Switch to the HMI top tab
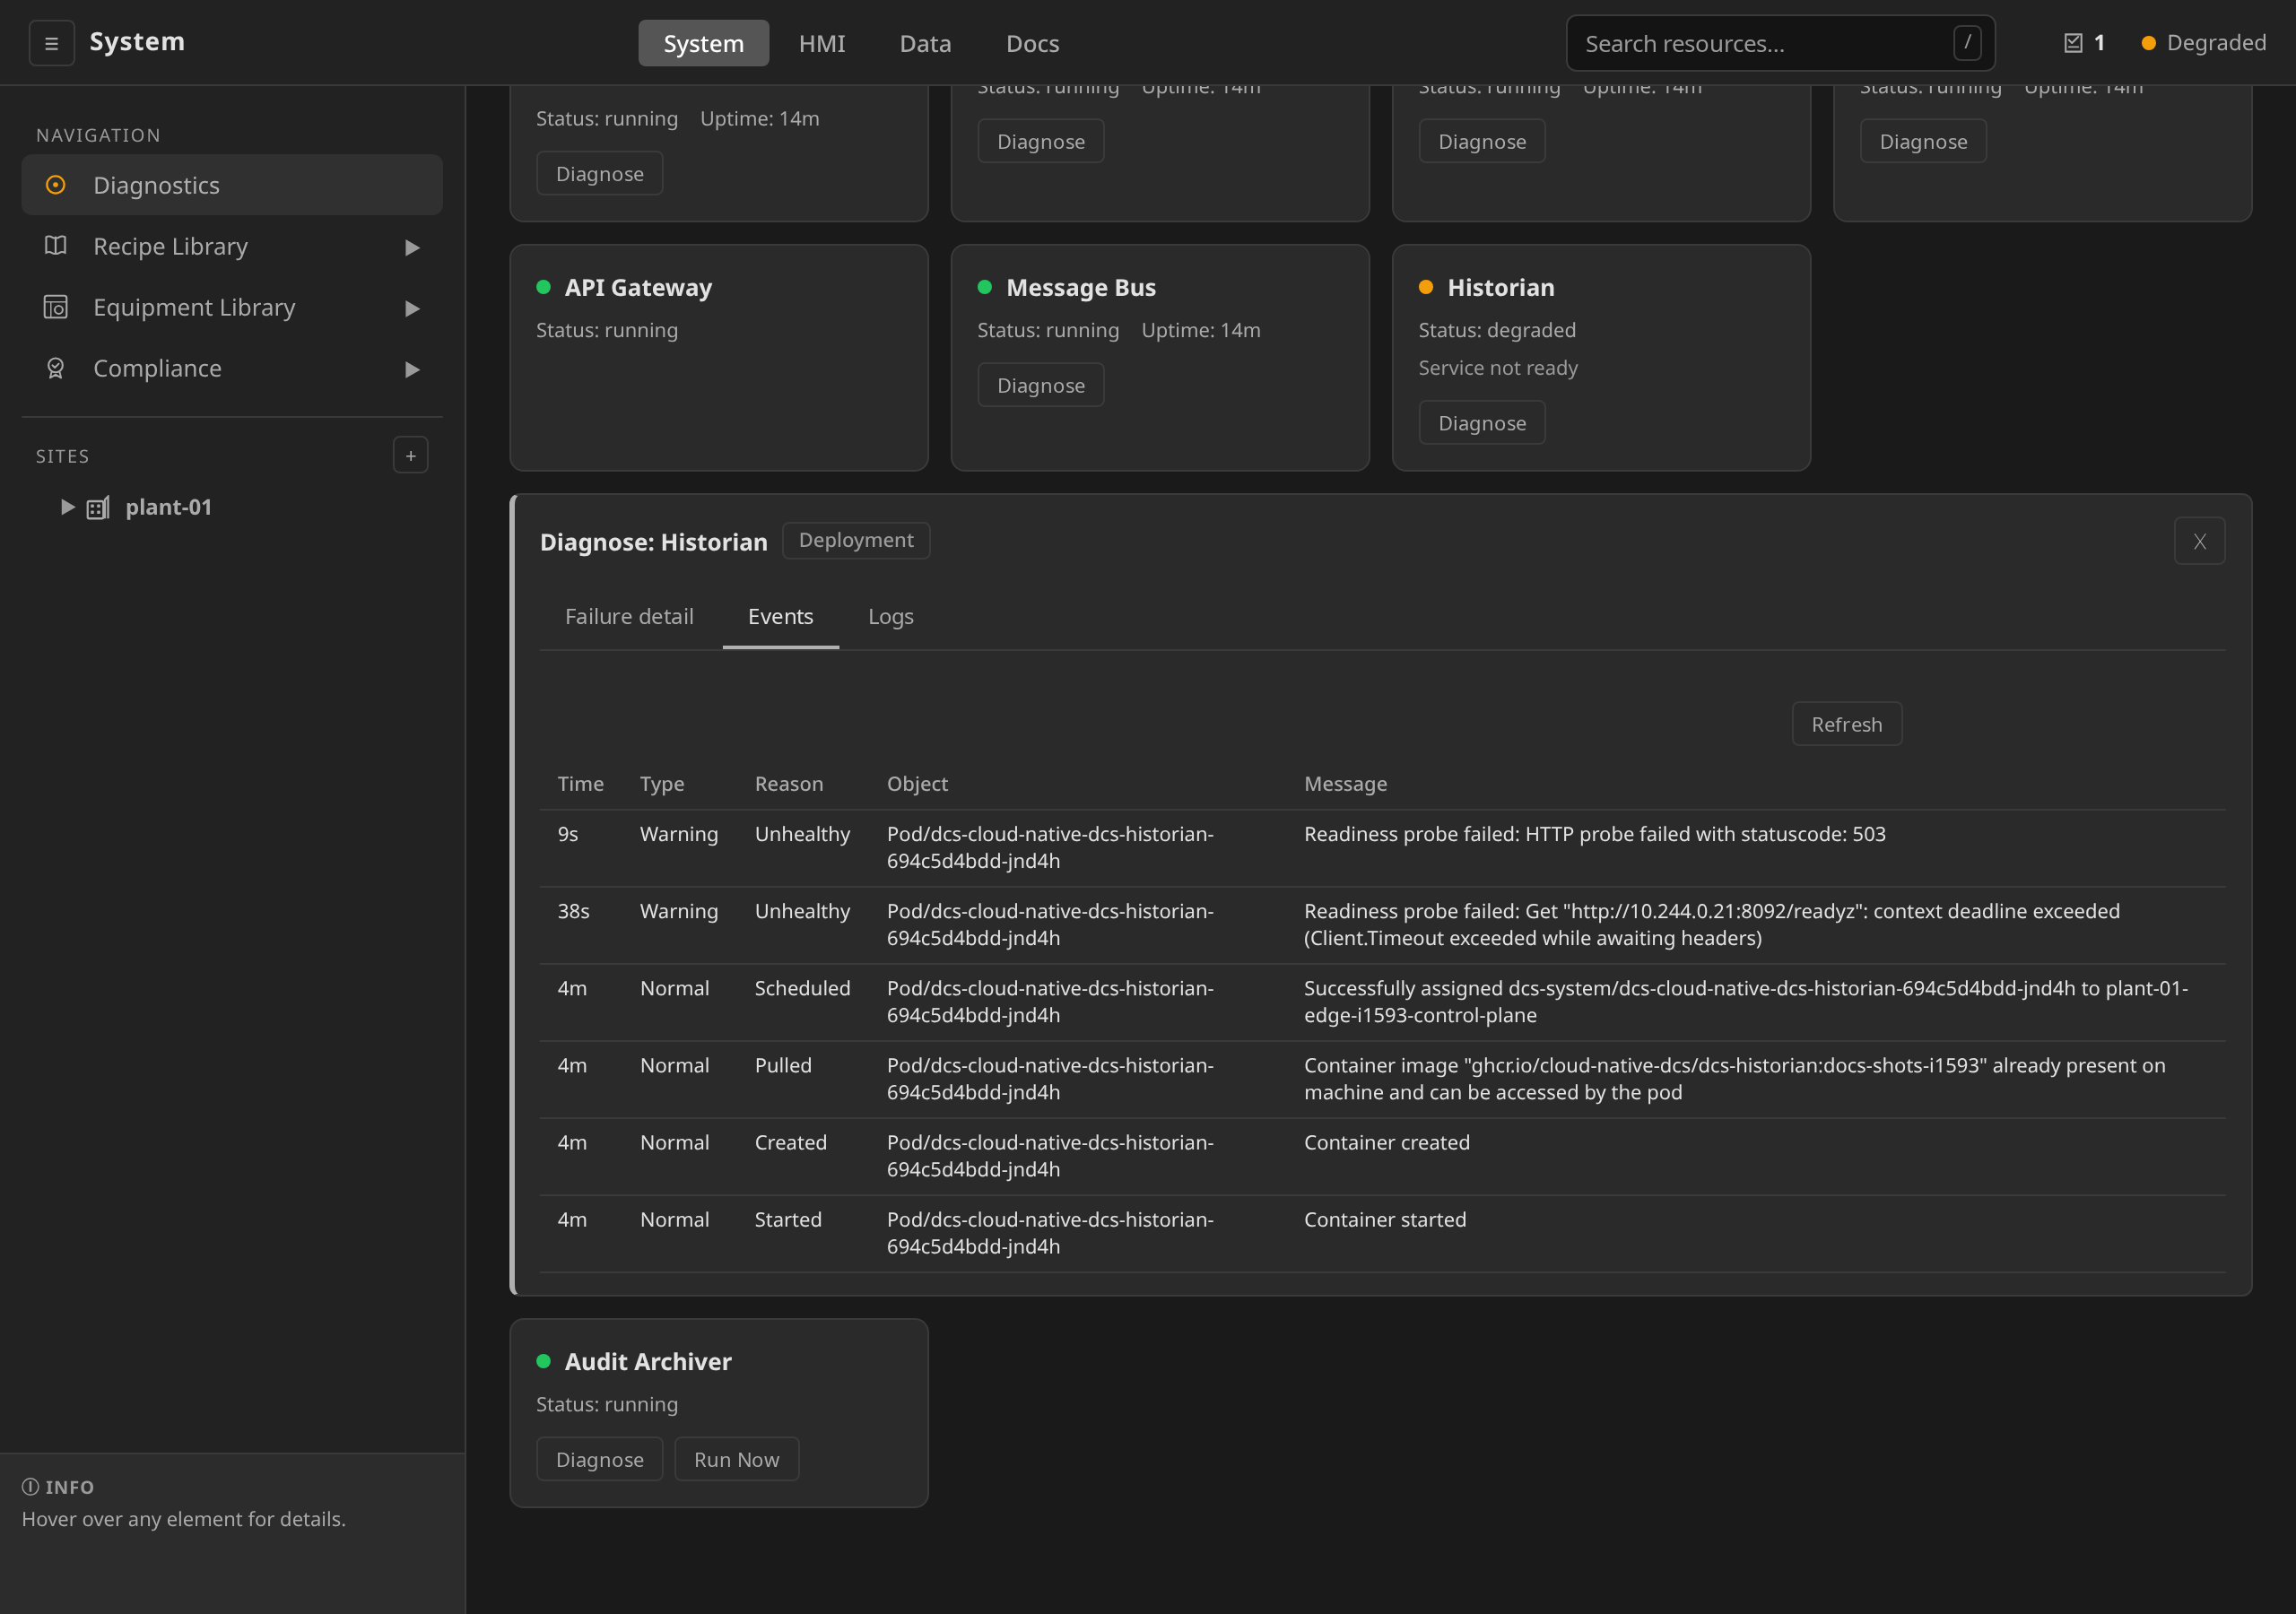2296x1614 pixels. [x=822, y=43]
